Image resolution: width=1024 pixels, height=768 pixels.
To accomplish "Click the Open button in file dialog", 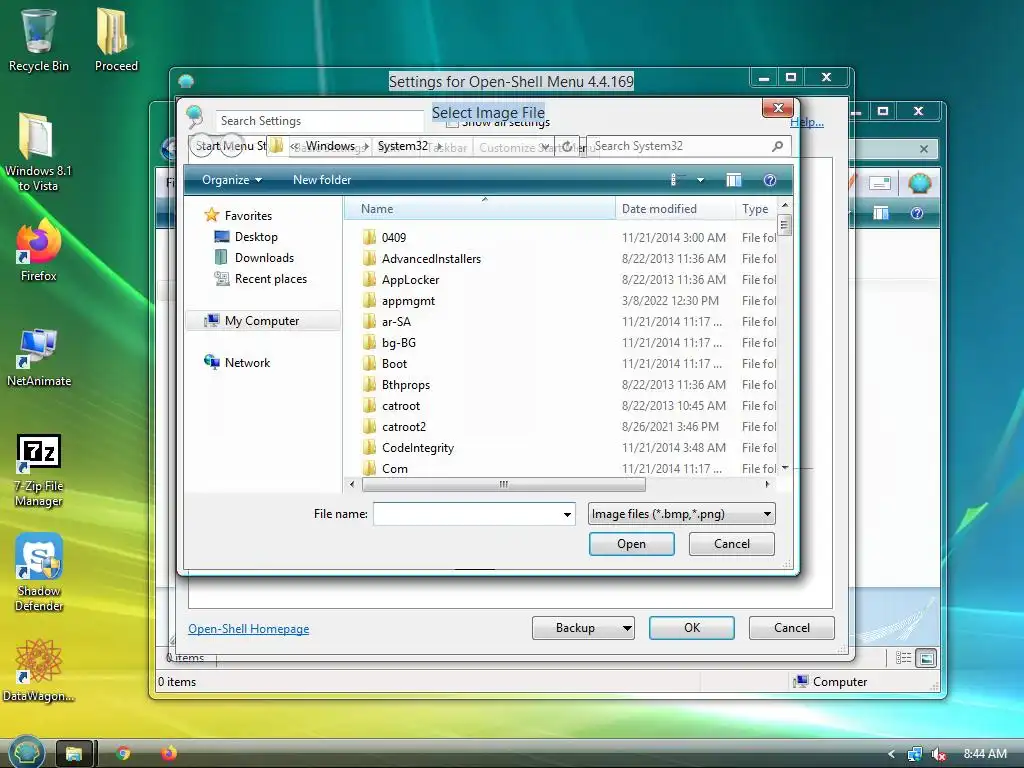I will click(x=632, y=544).
